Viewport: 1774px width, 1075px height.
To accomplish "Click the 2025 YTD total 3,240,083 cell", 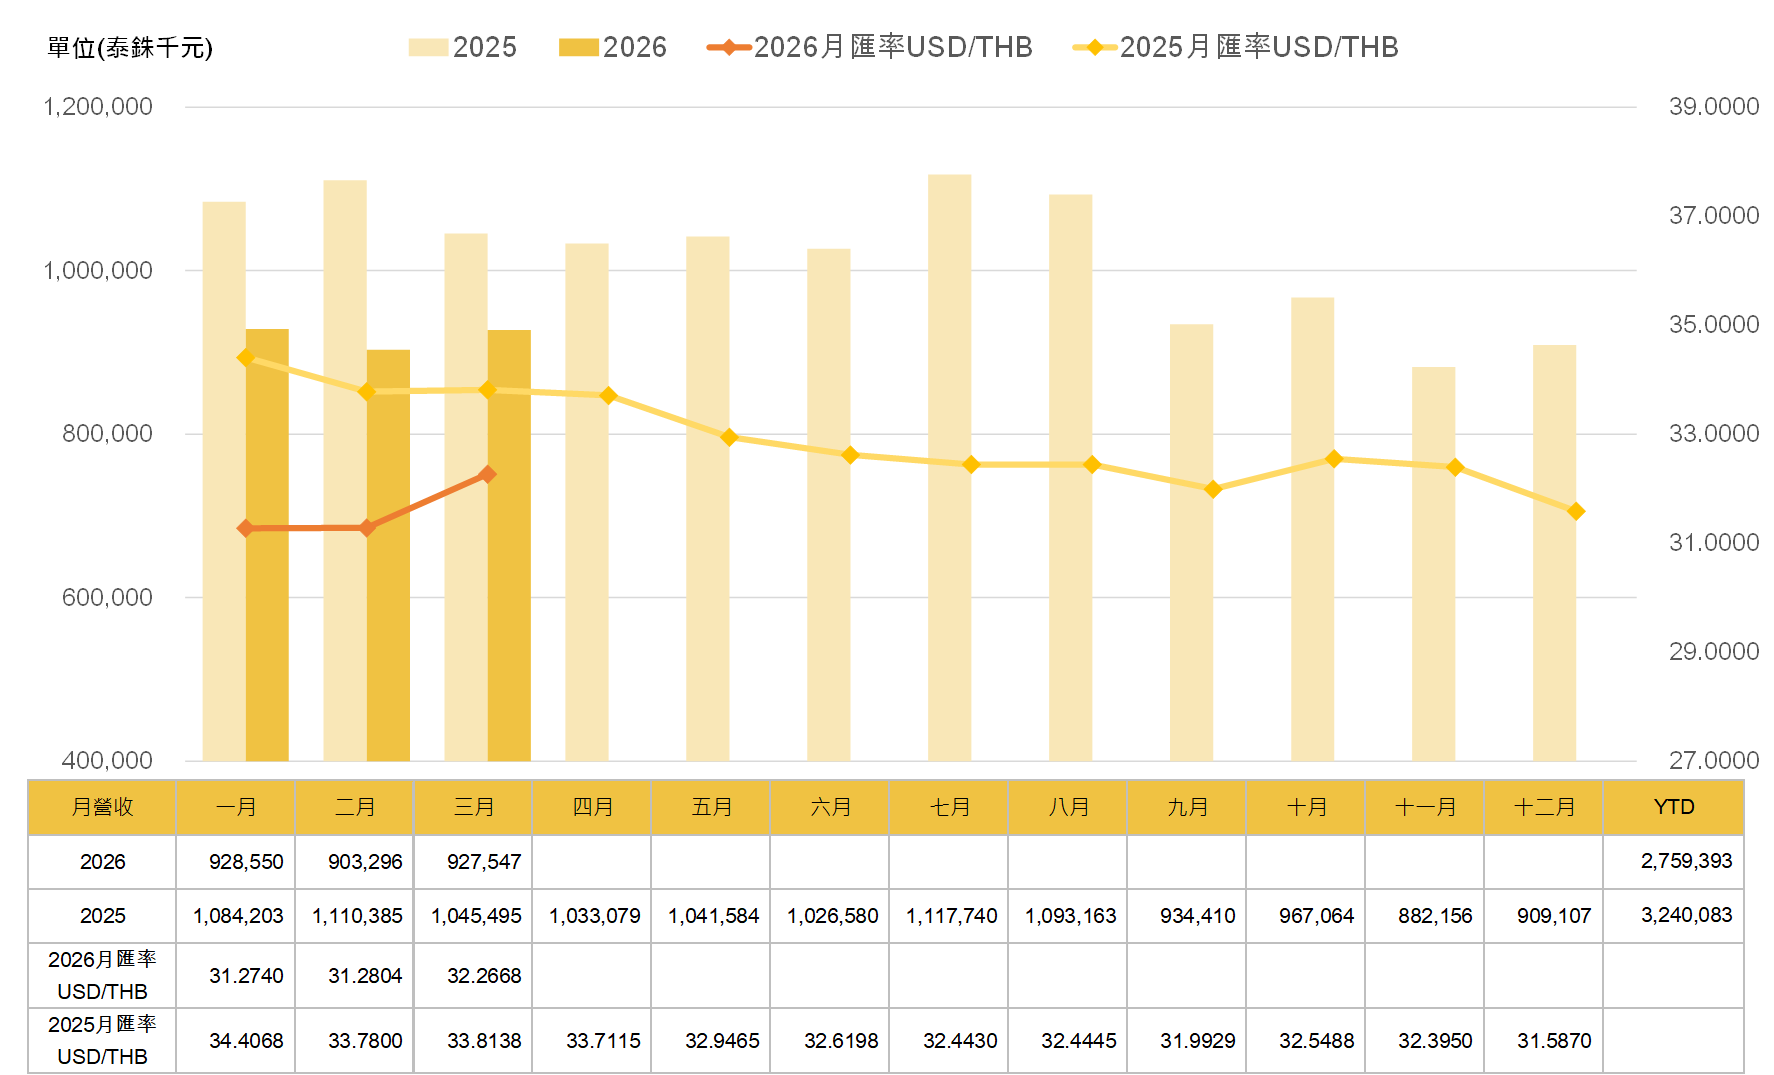I will coord(1673,915).
